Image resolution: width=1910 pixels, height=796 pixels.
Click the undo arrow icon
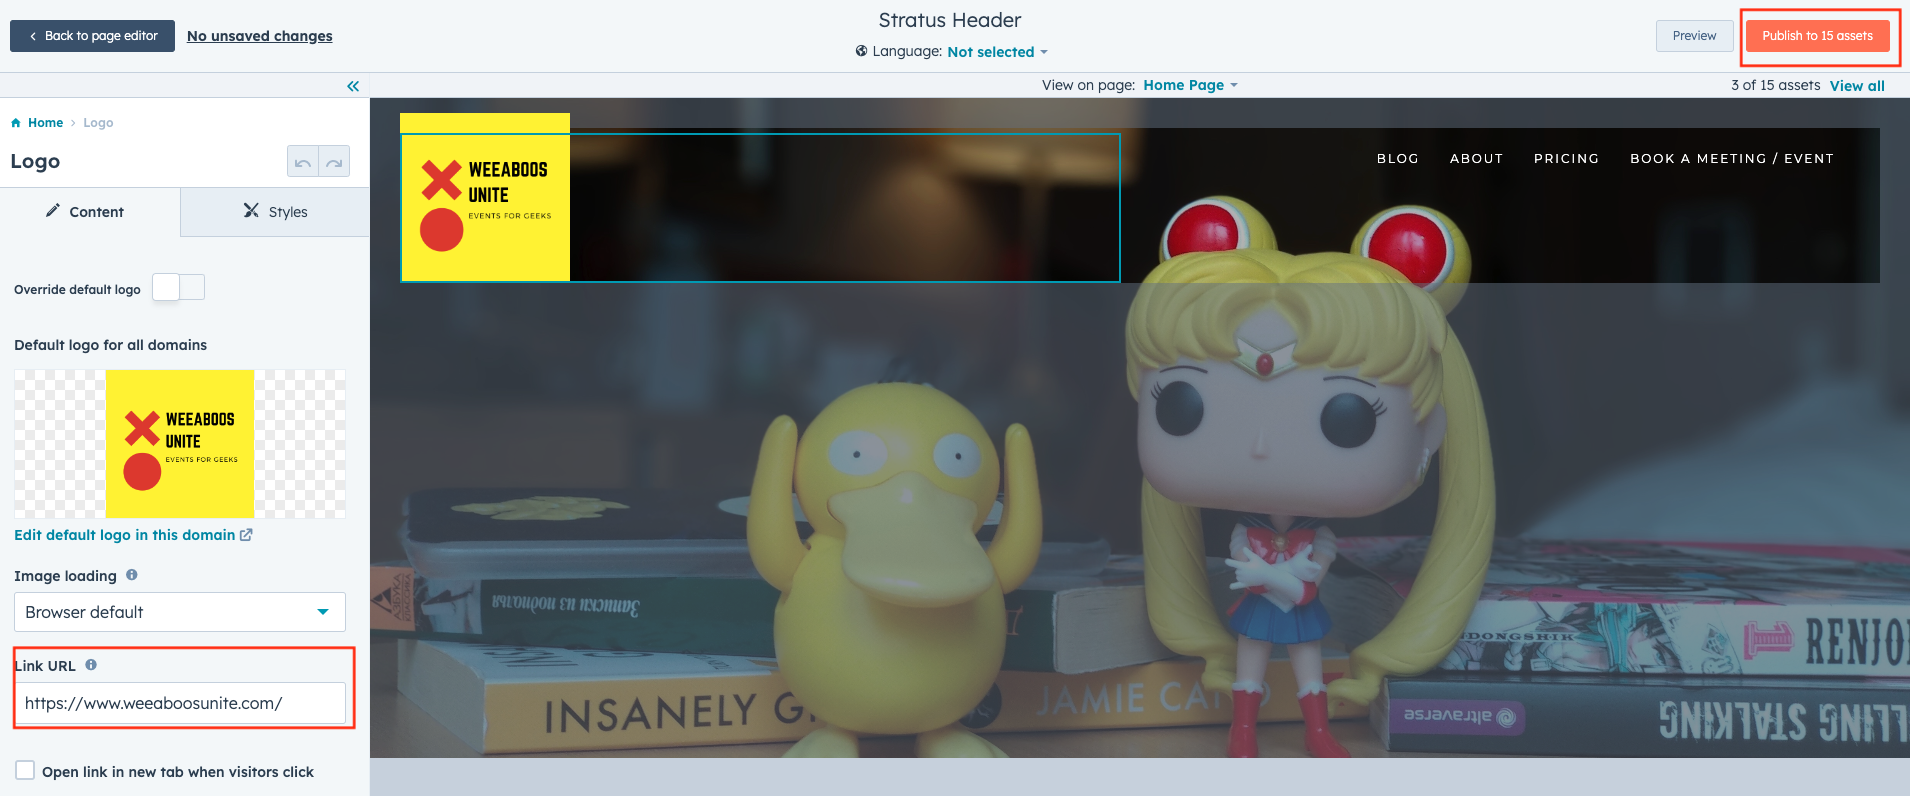coord(303,162)
